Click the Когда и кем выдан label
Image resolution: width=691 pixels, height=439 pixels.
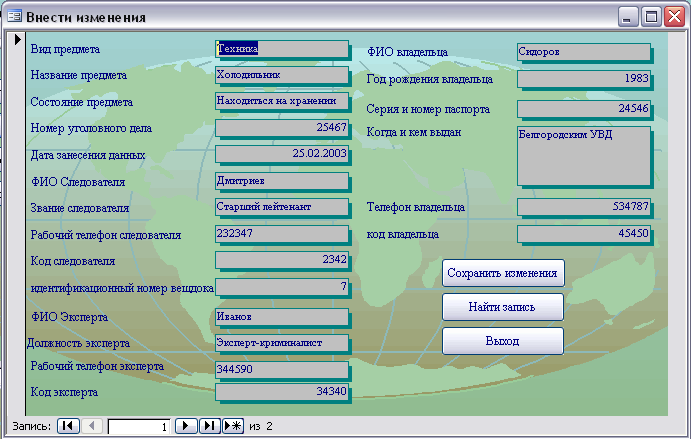[414, 132]
